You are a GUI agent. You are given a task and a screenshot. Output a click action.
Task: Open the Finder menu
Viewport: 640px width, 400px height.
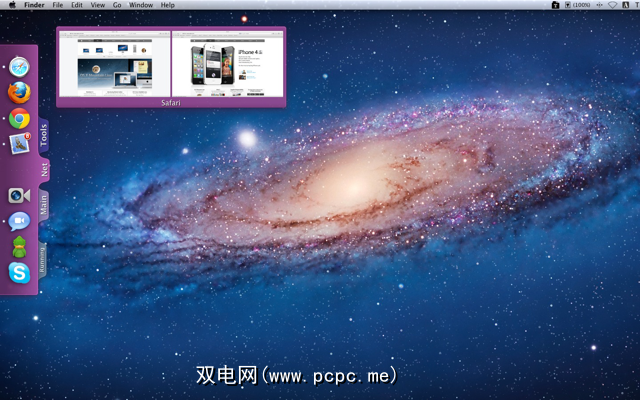(x=34, y=5)
